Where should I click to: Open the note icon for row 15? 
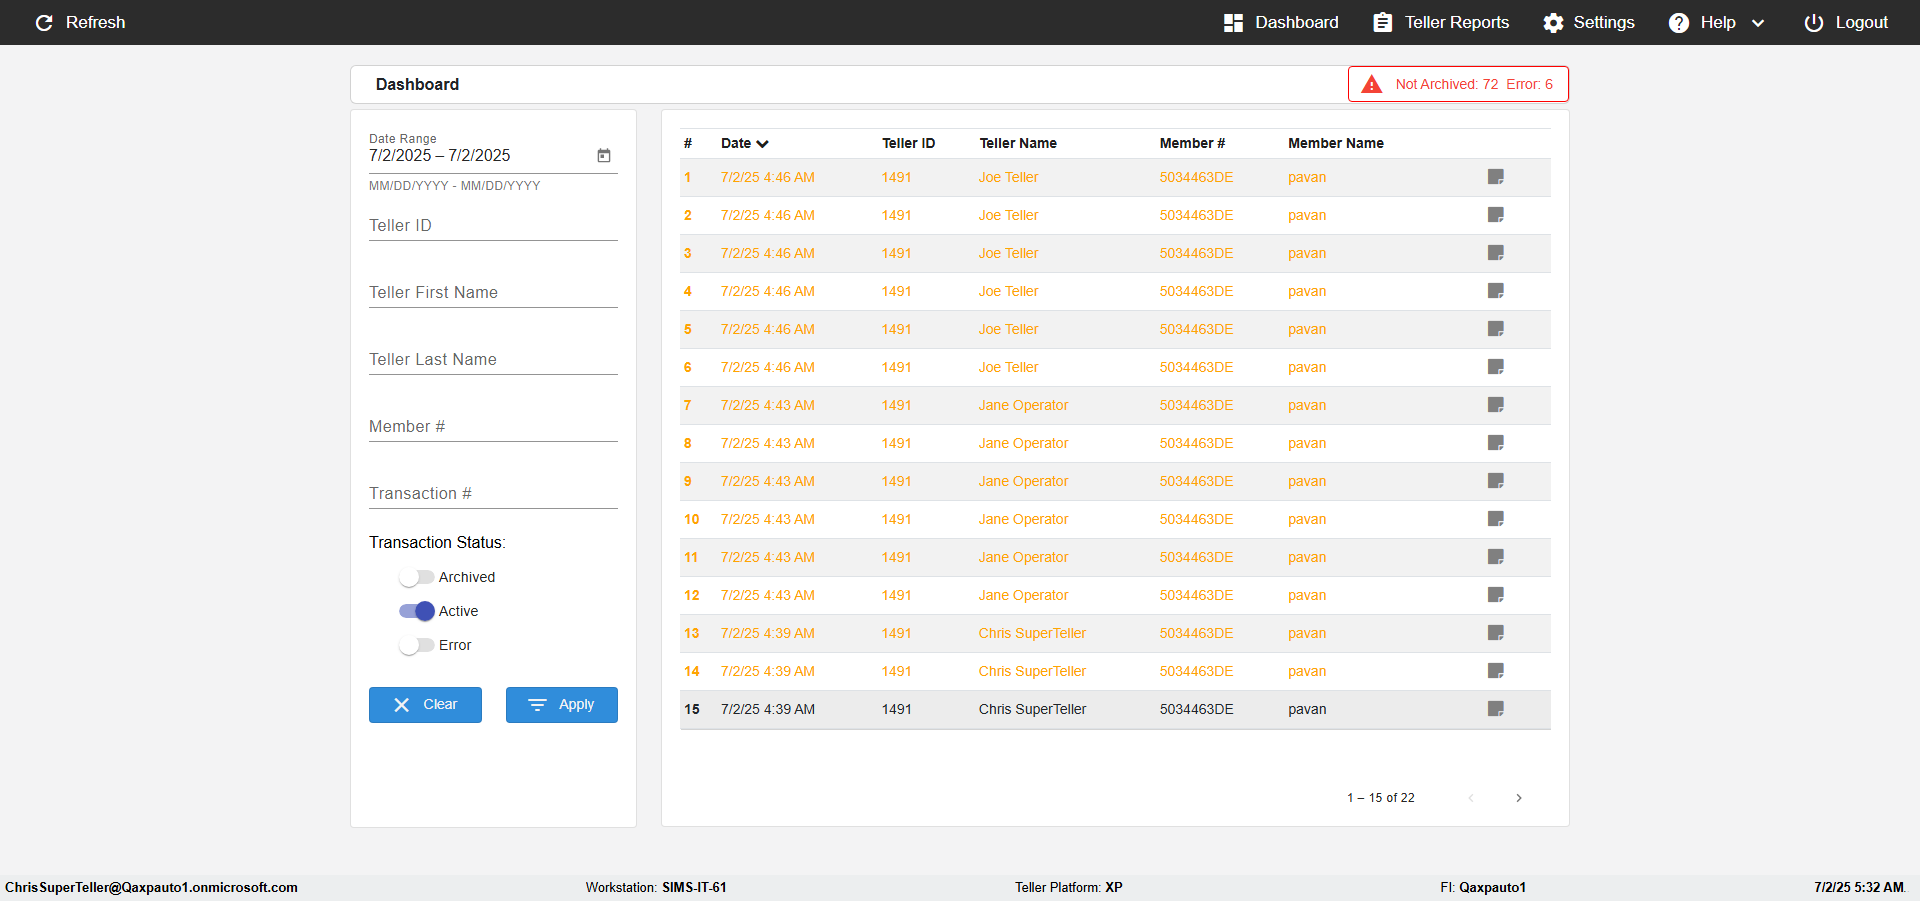[1496, 709]
